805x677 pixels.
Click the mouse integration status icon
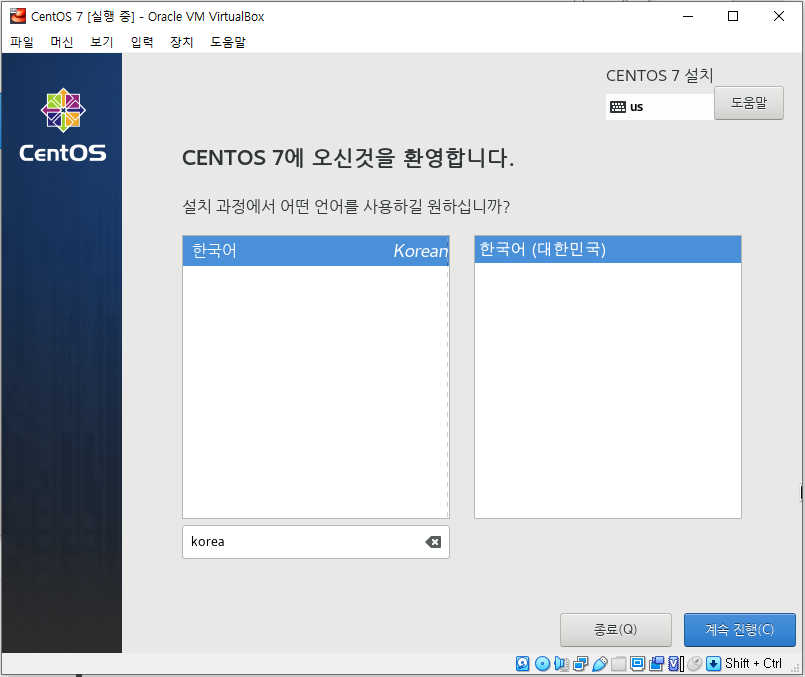point(695,664)
